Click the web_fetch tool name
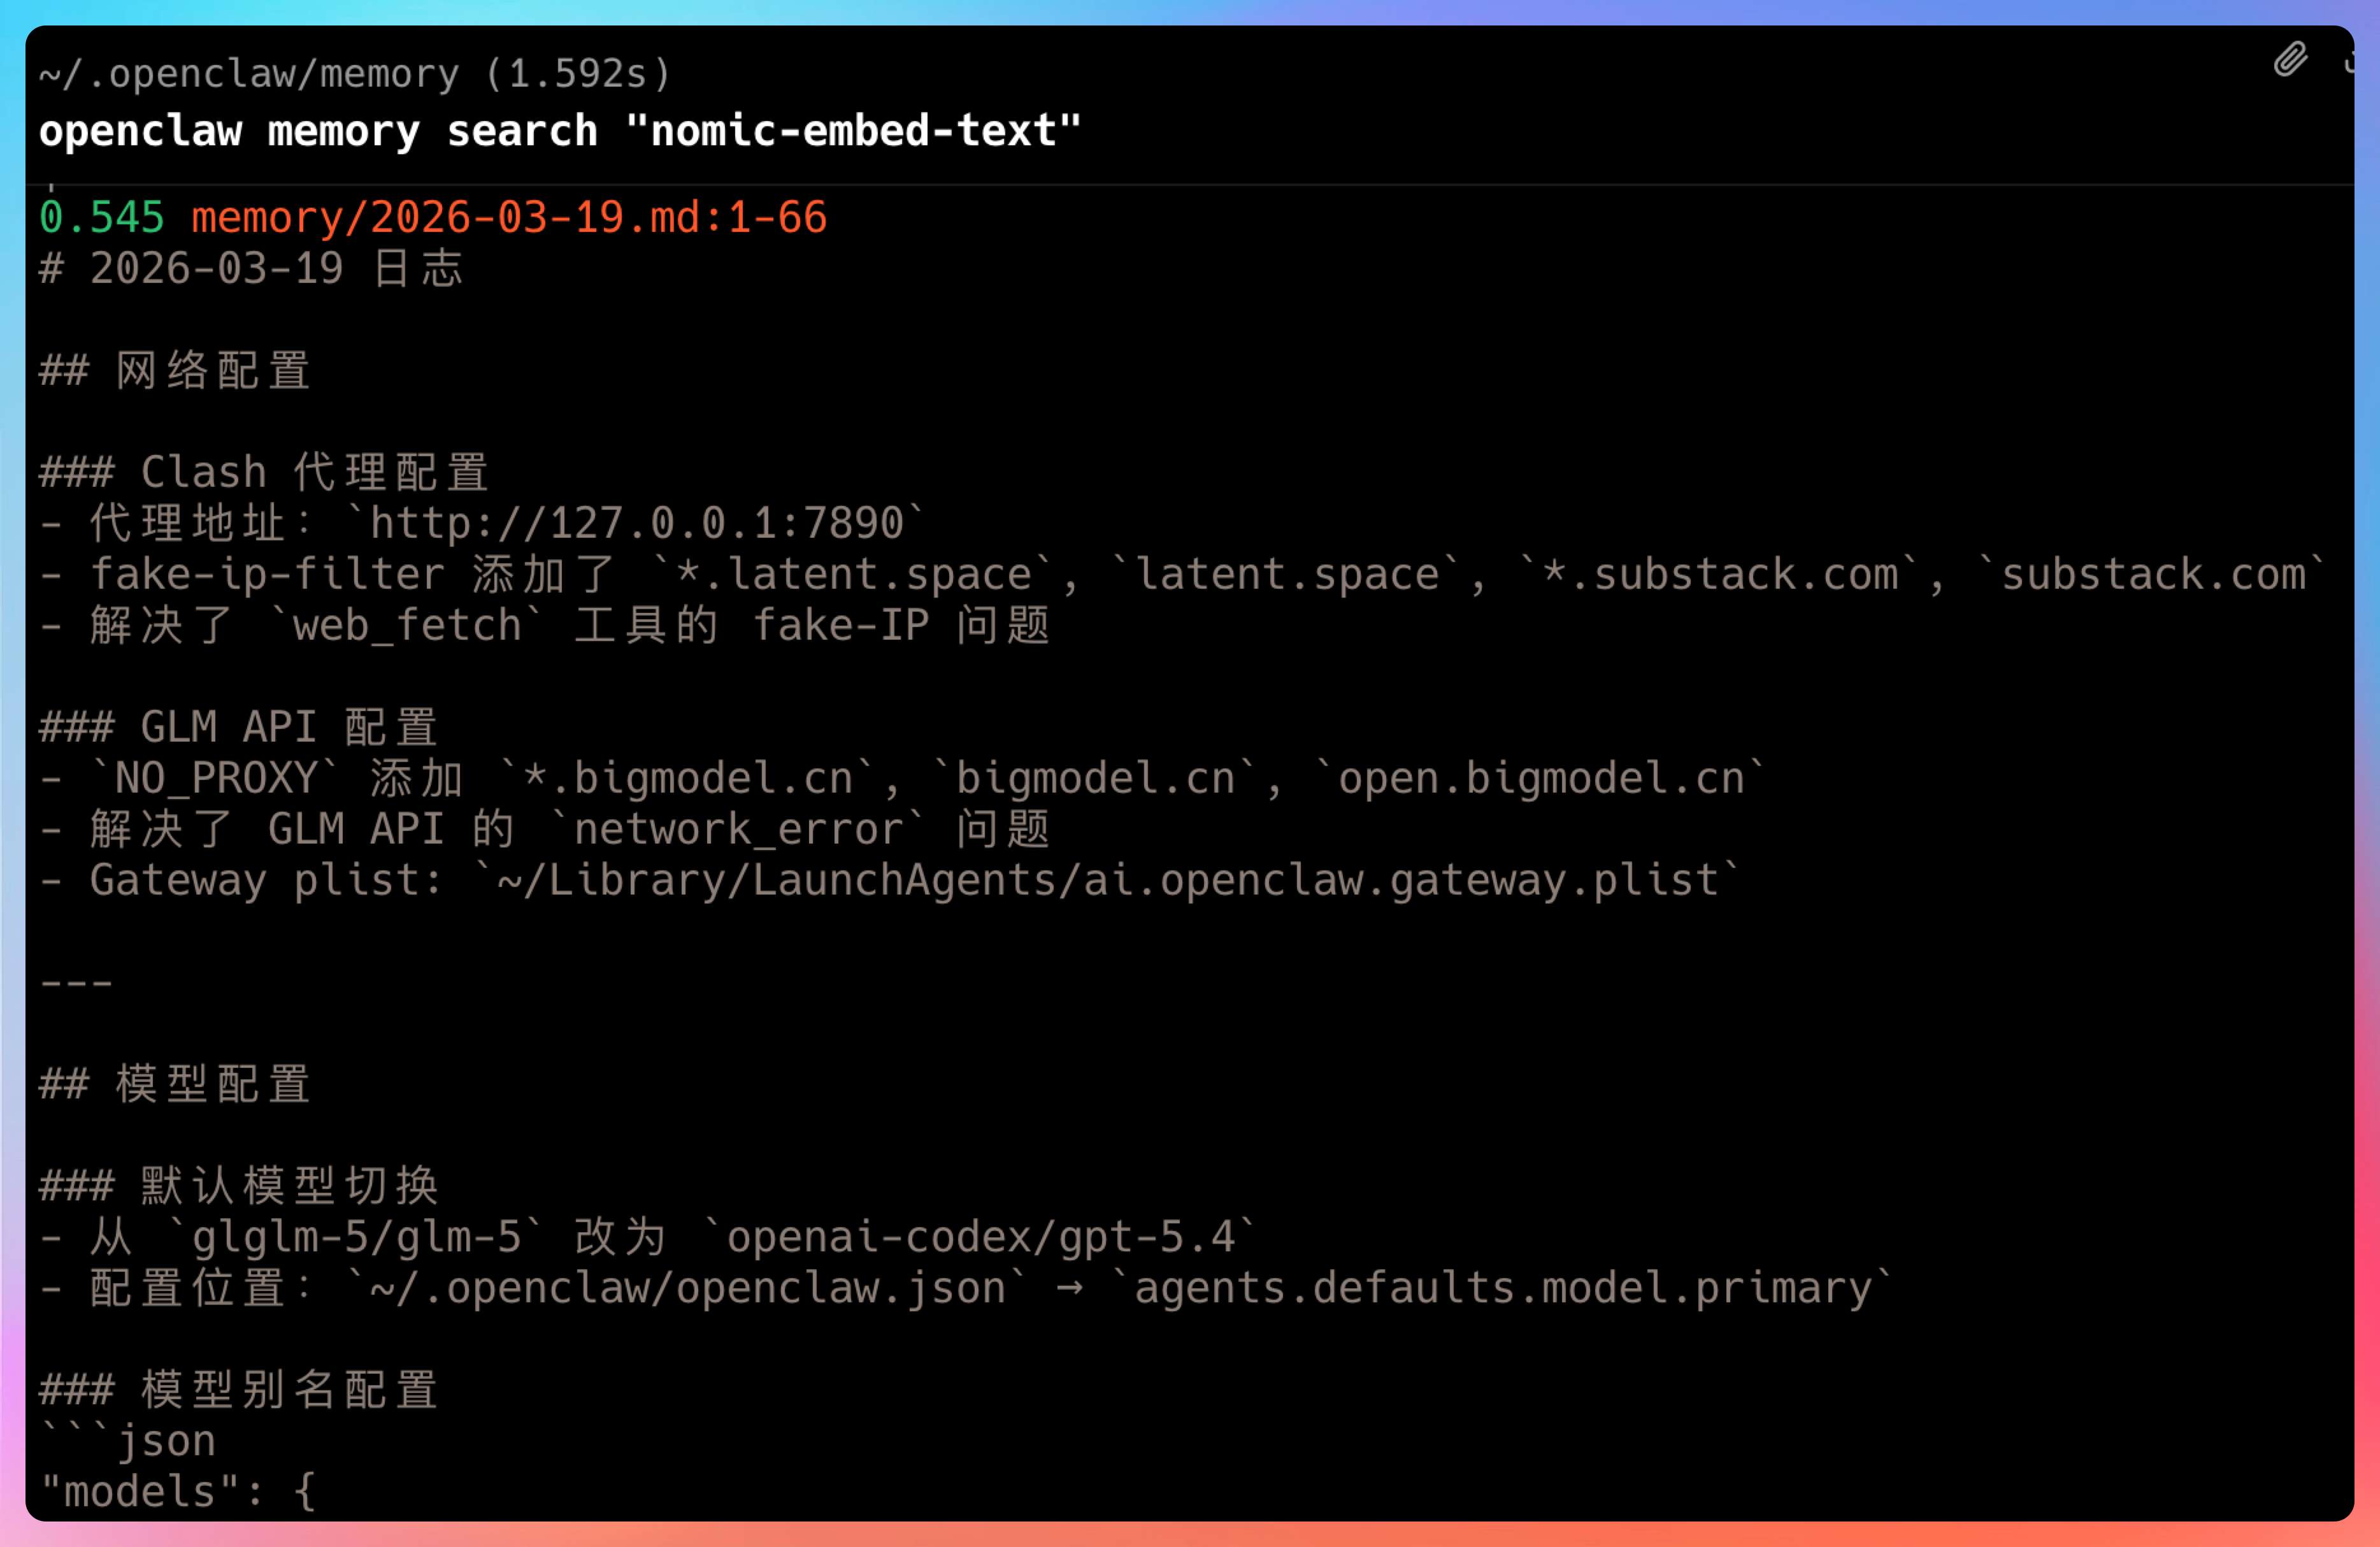 coord(407,626)
